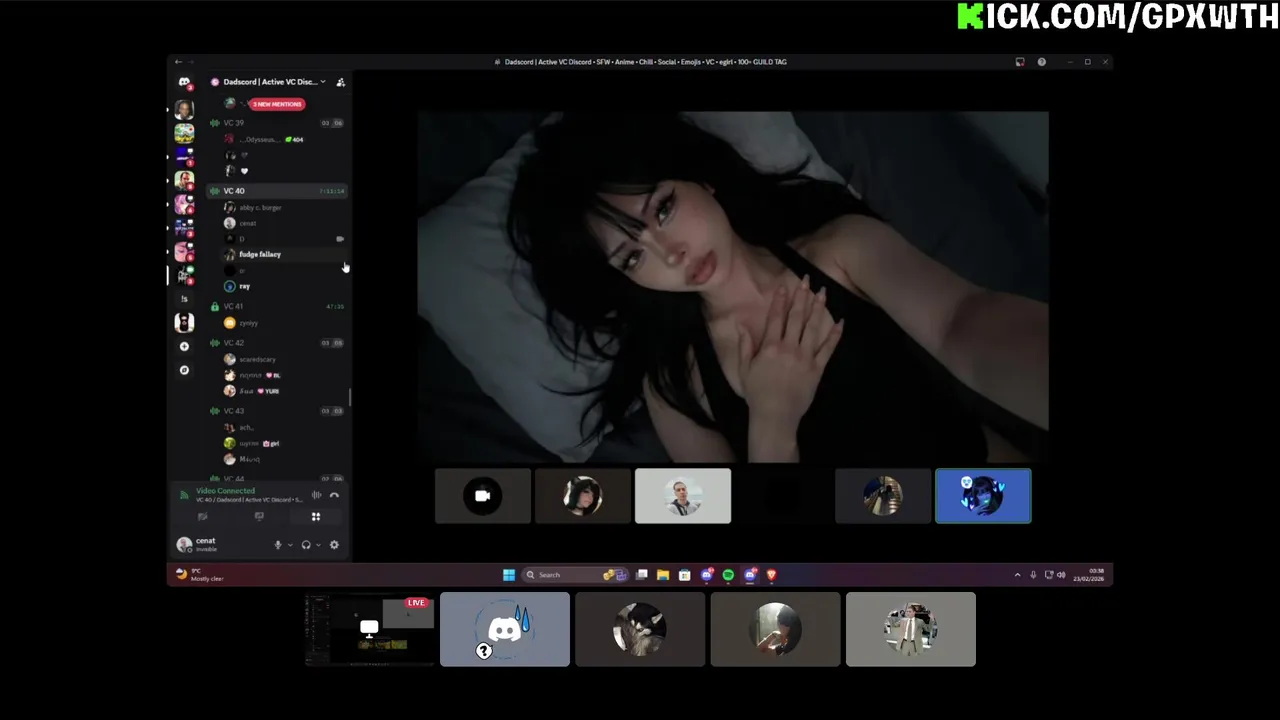Image resolution: width=1280 pixels, height=720 pixels.
Task: Join the VC 39 voice channel
Action: 277,123
